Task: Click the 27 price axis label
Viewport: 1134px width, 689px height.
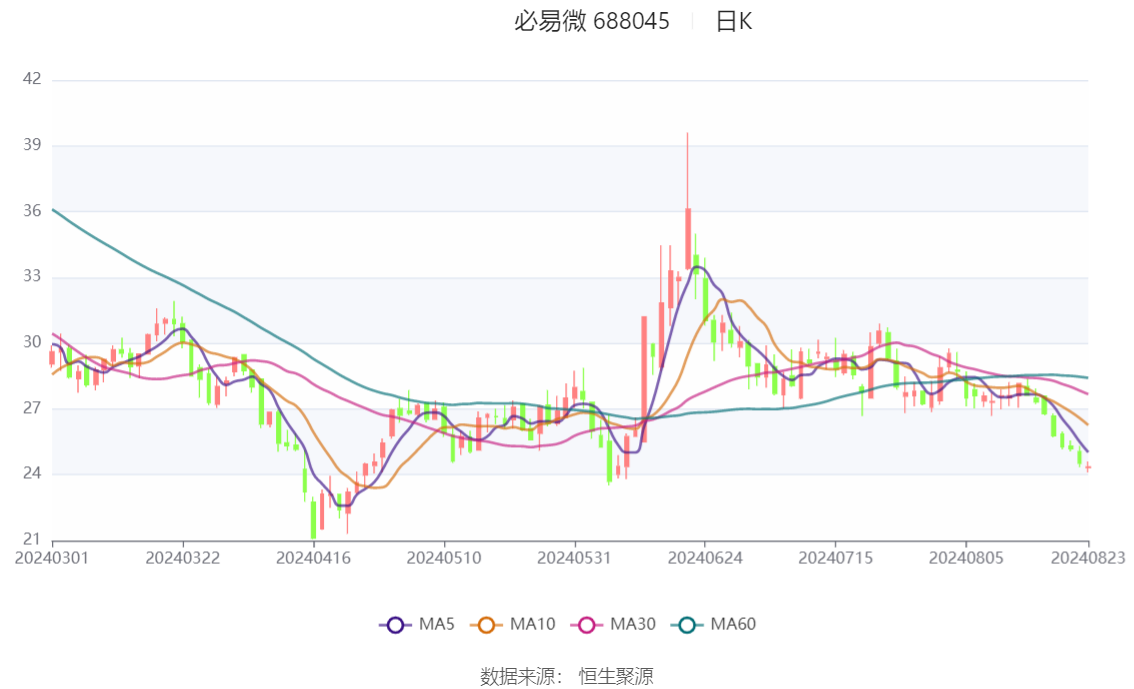Action: click(x=32, y=408)
